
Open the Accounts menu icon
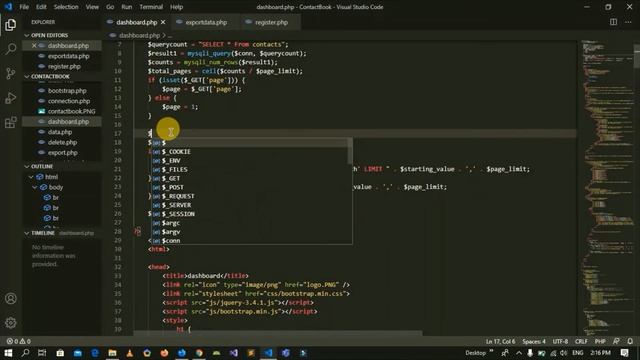pyautogui.click(x=11, y=298)
